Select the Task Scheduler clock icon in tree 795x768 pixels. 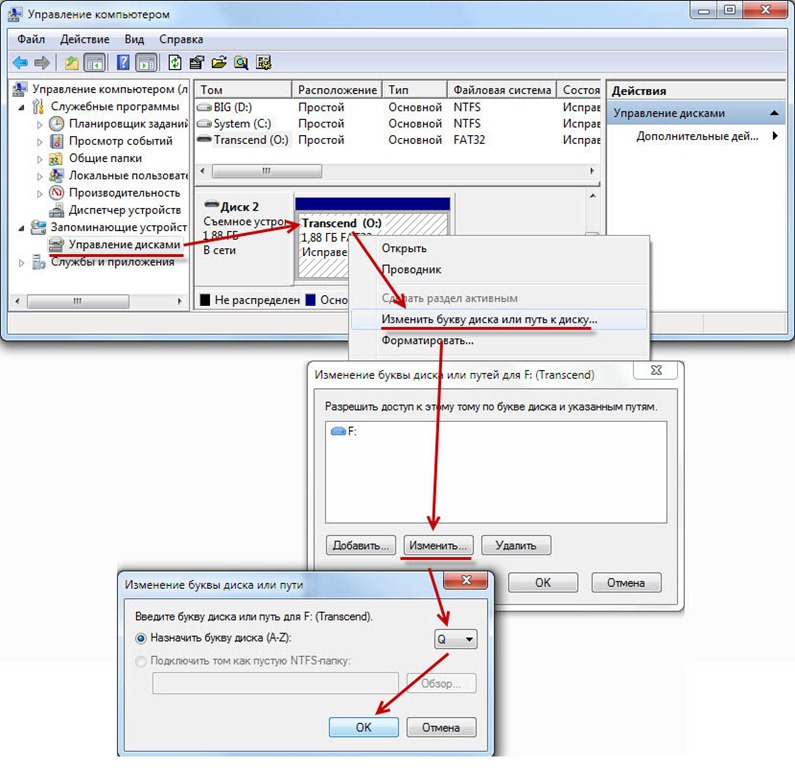pyautogui.click(x=57, y=124)
